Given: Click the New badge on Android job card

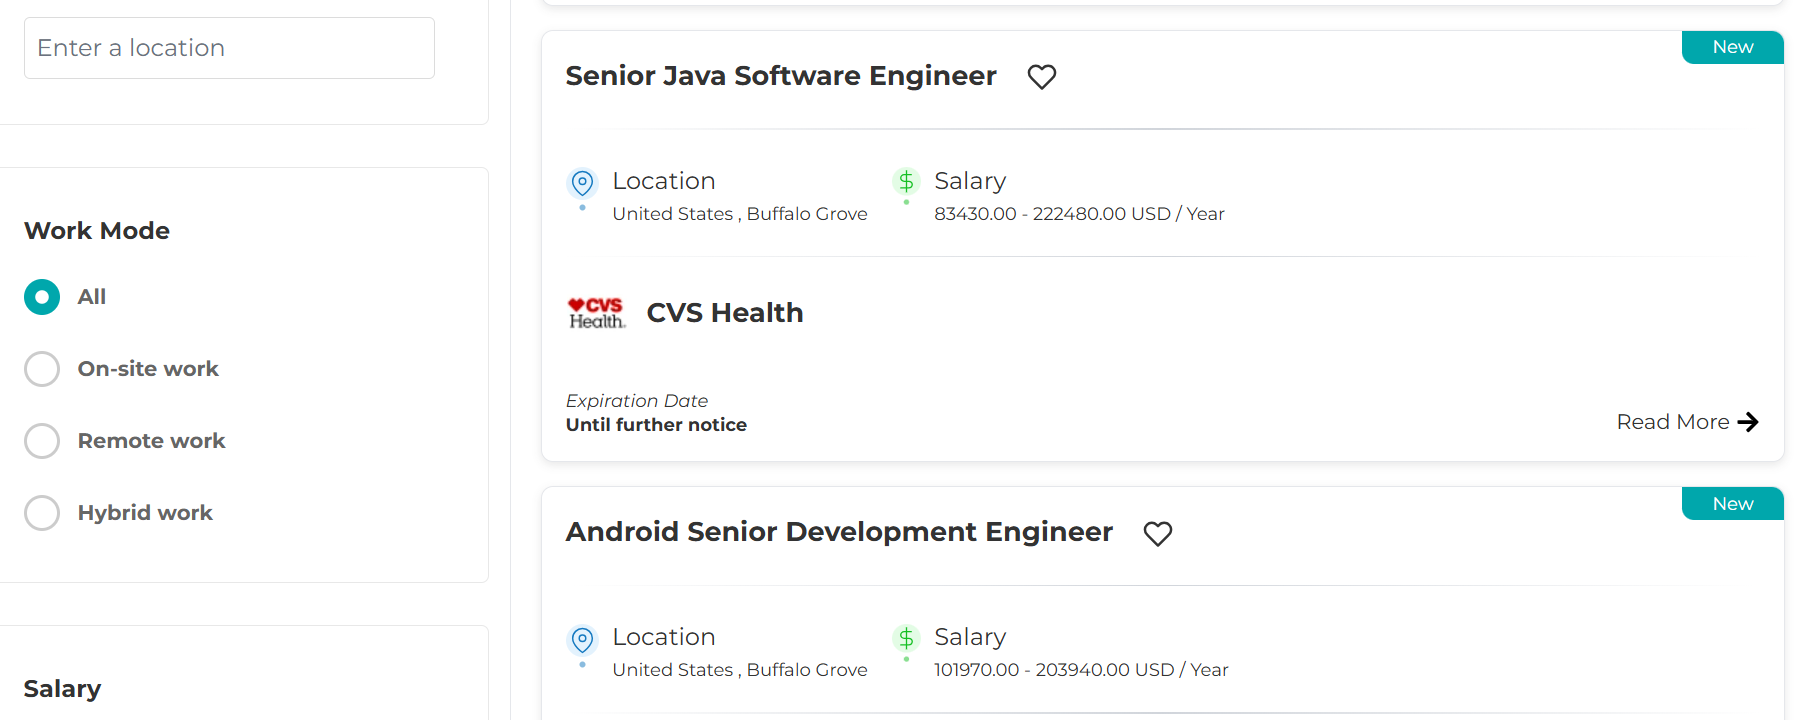Looking at the screenshot, I should click(x=1733, y=504).
